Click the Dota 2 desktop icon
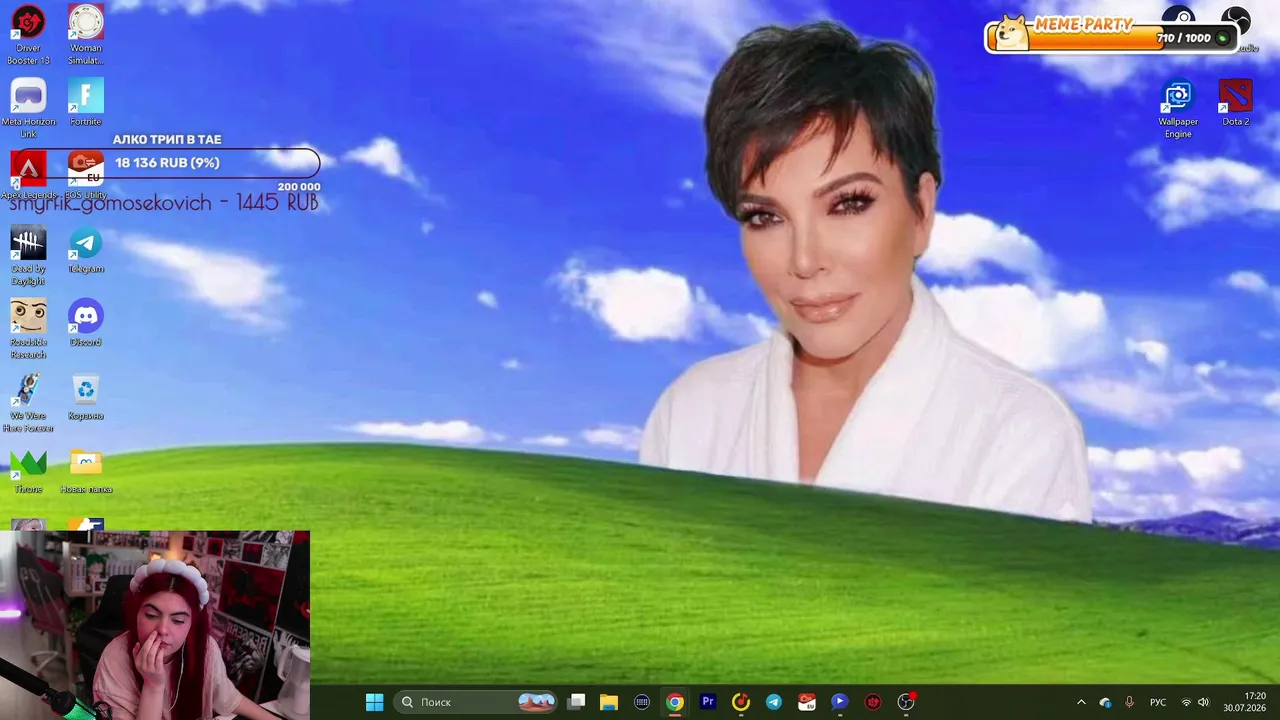The height and width of the screenshot is (720, 1280). click(x=1236, y=102)
